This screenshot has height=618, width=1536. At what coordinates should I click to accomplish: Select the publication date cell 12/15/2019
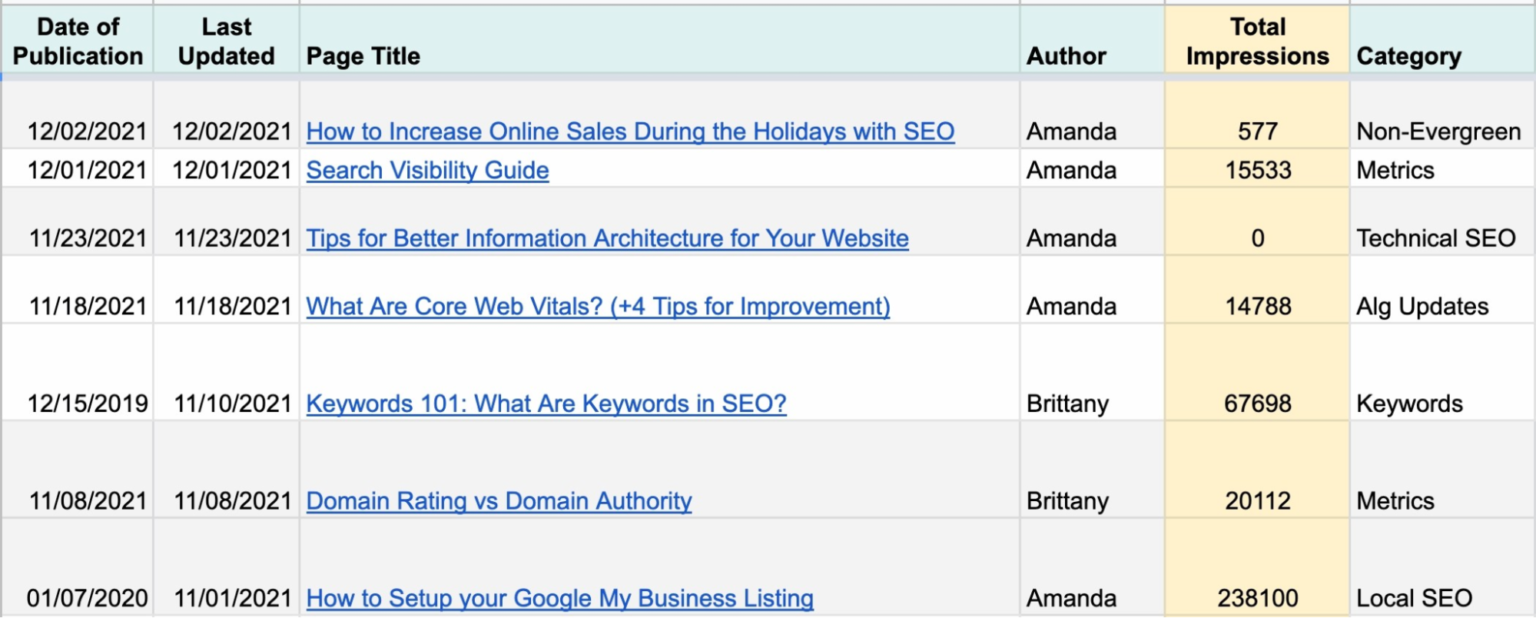coord(87,404)
